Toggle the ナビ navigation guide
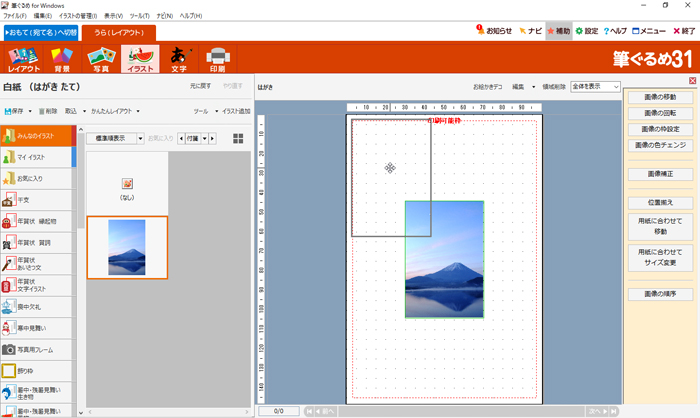 click(x=530, y=31)
